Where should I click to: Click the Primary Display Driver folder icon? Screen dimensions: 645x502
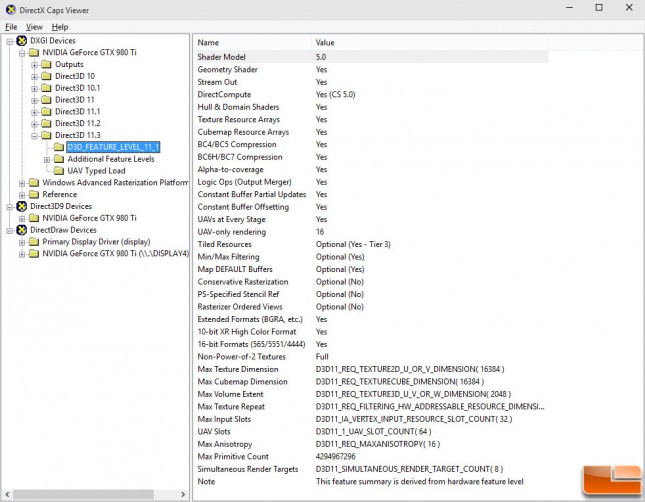[x=34, y=242]
